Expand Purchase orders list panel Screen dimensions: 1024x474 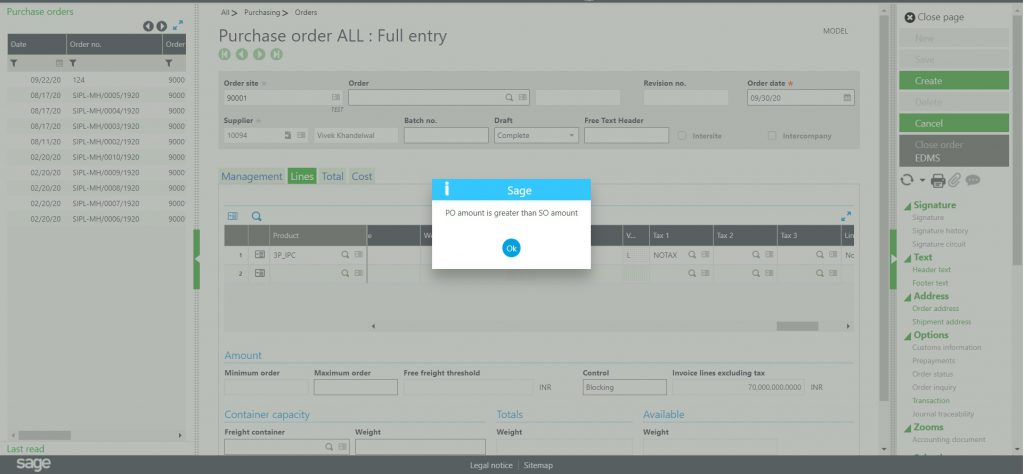click(178, 25)
